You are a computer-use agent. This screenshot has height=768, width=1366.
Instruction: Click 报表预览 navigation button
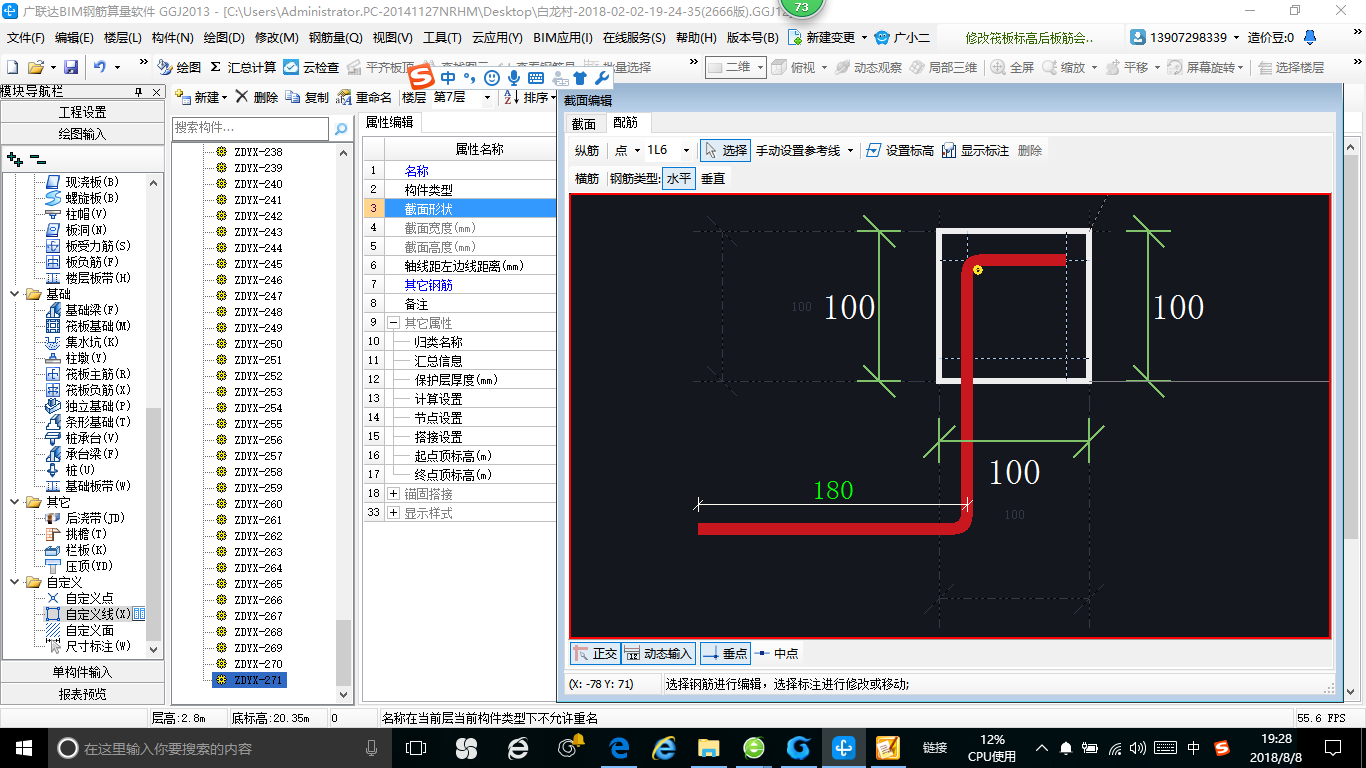(82, 694)
